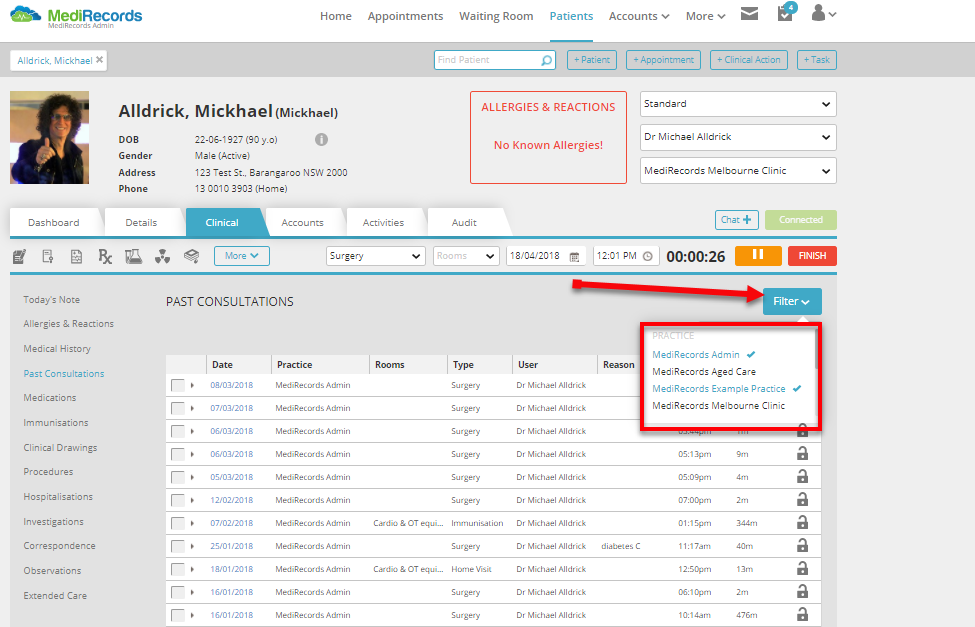Open the stacked documents download icon

click(x=192, y=256)
